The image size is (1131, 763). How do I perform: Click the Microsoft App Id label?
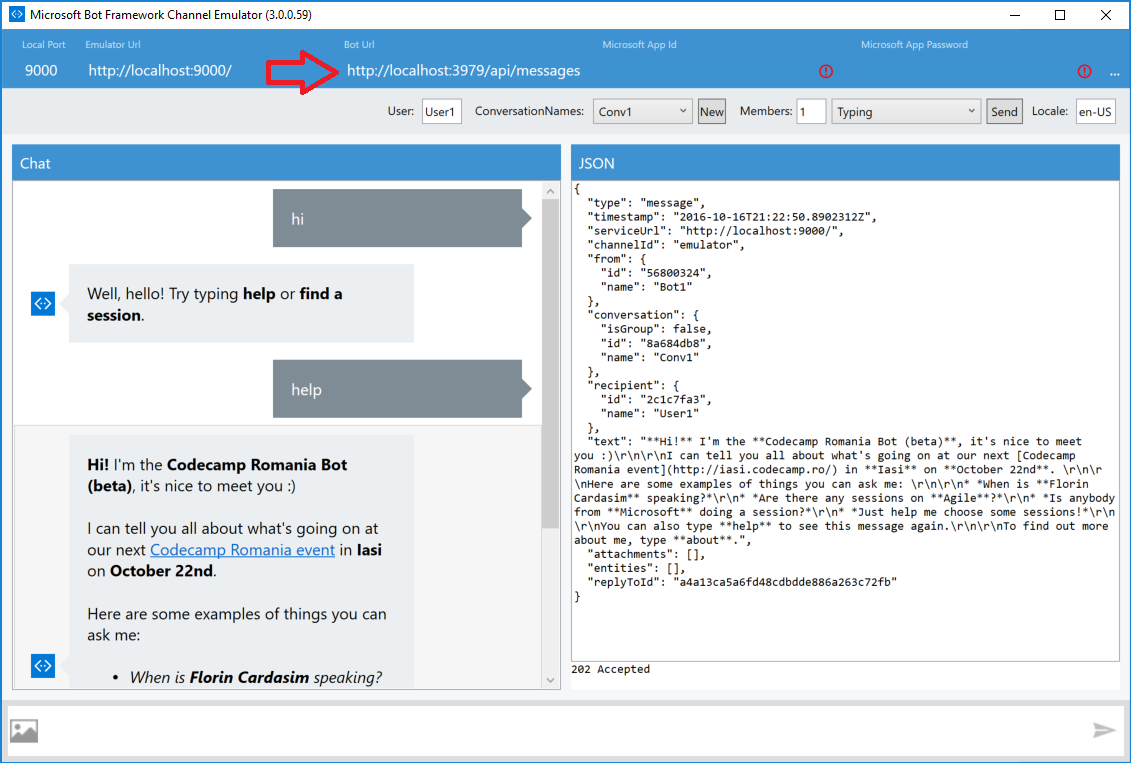click(x=639, y=45)
